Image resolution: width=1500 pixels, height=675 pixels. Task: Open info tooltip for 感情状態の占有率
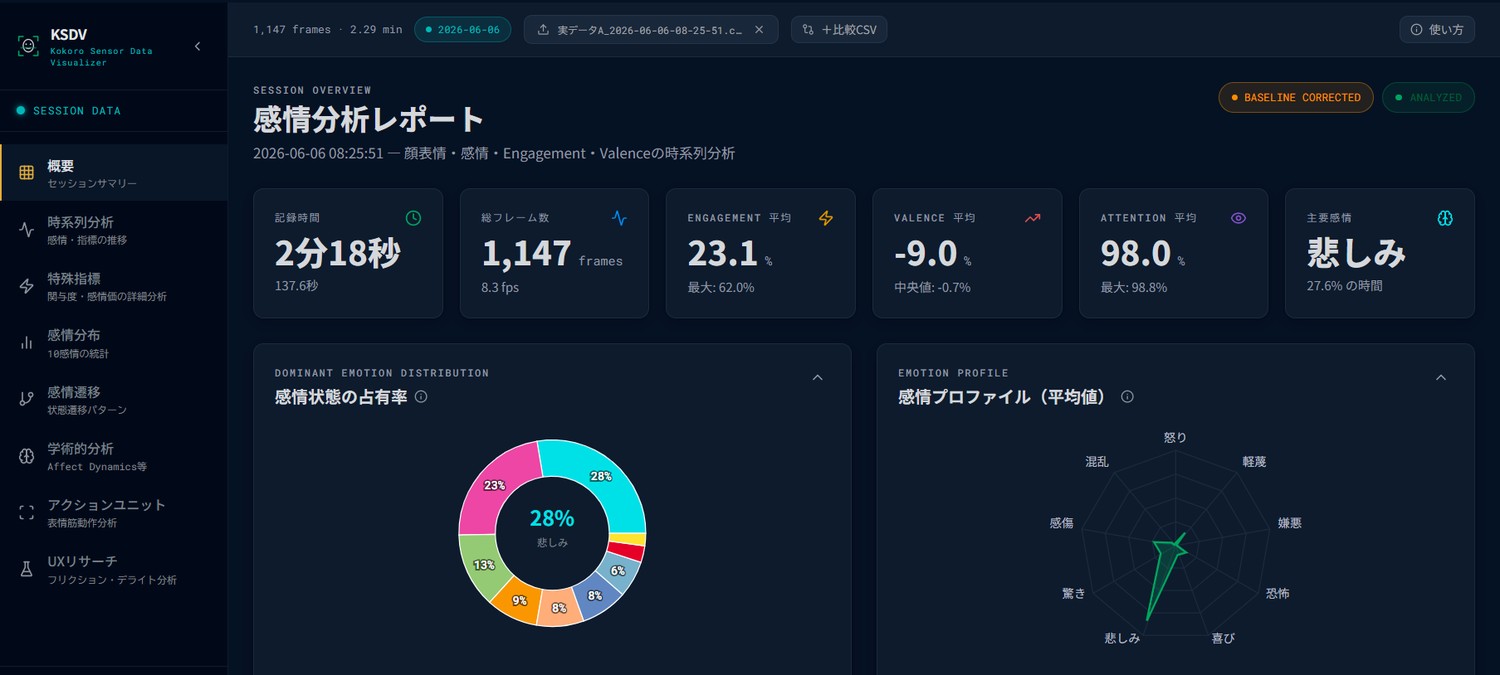(421, 397)
